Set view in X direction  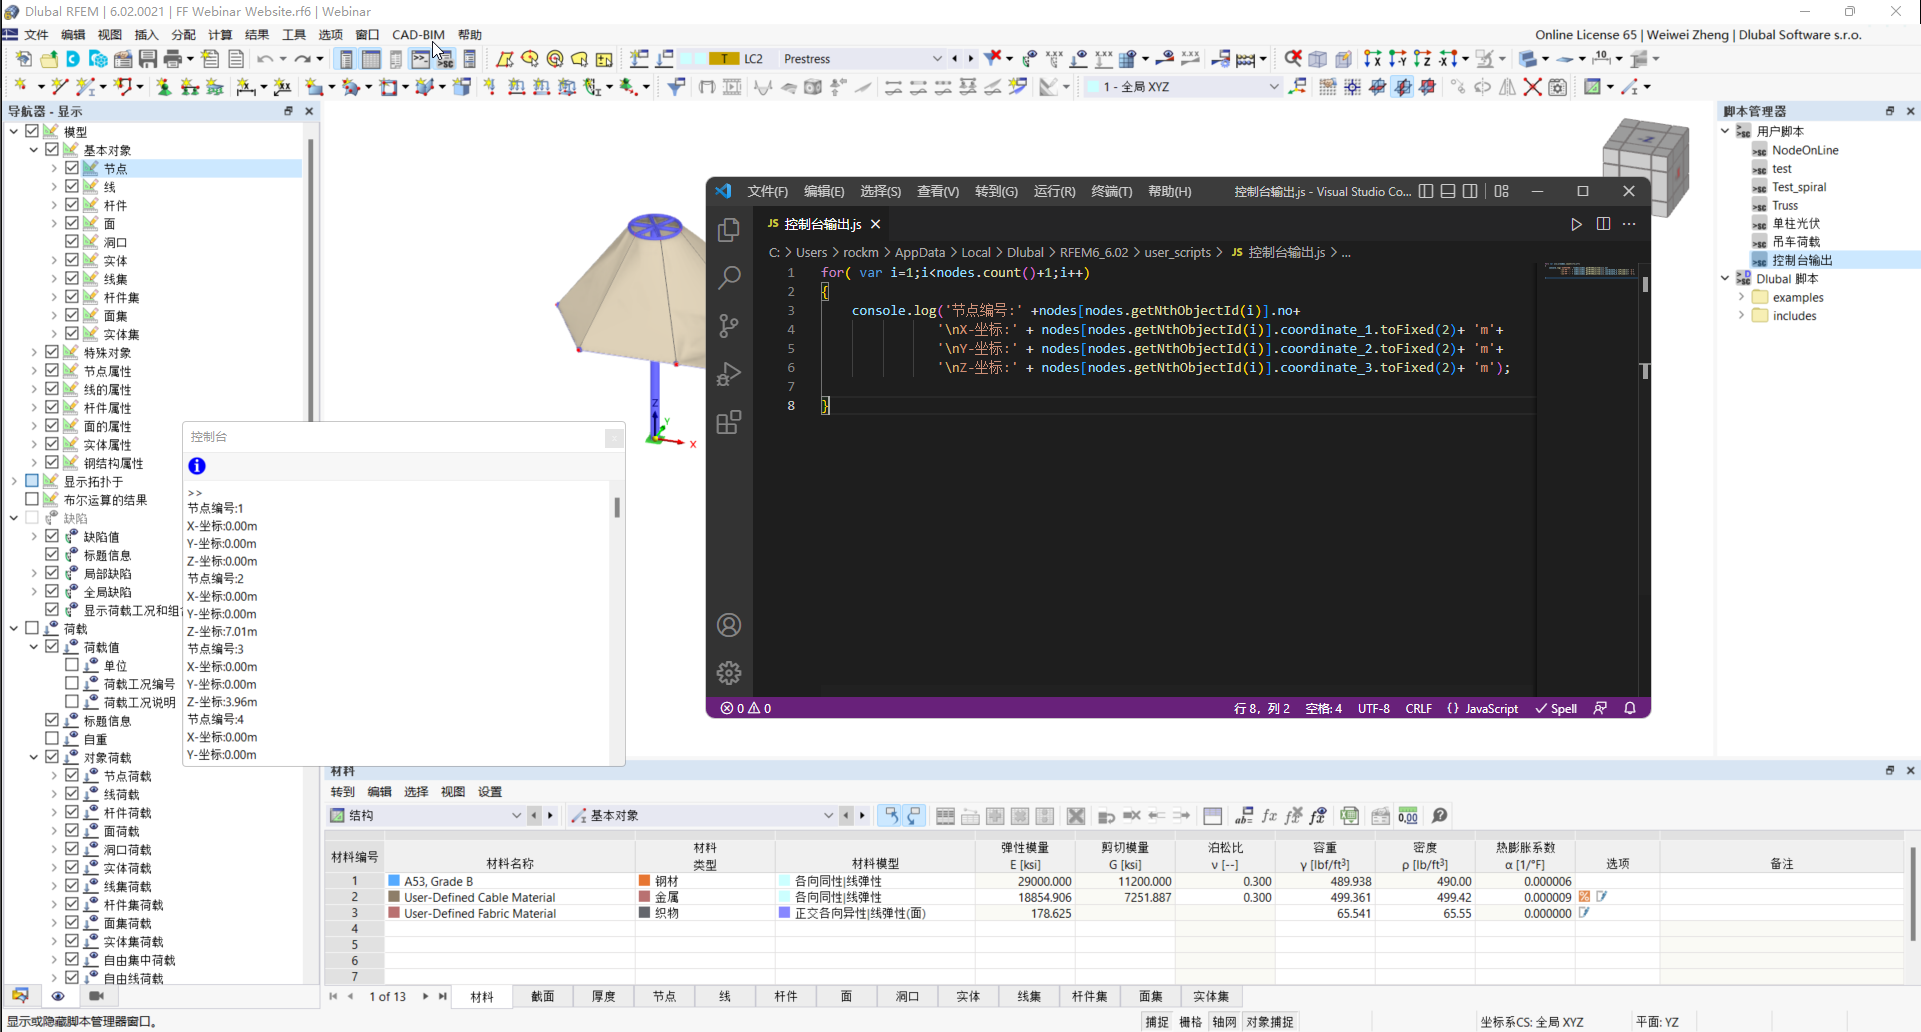coord(1373,59)
